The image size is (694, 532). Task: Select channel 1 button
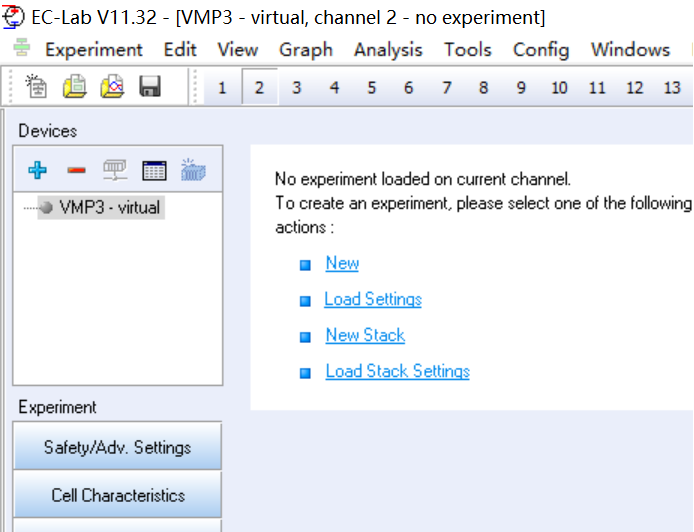point(222,88)
